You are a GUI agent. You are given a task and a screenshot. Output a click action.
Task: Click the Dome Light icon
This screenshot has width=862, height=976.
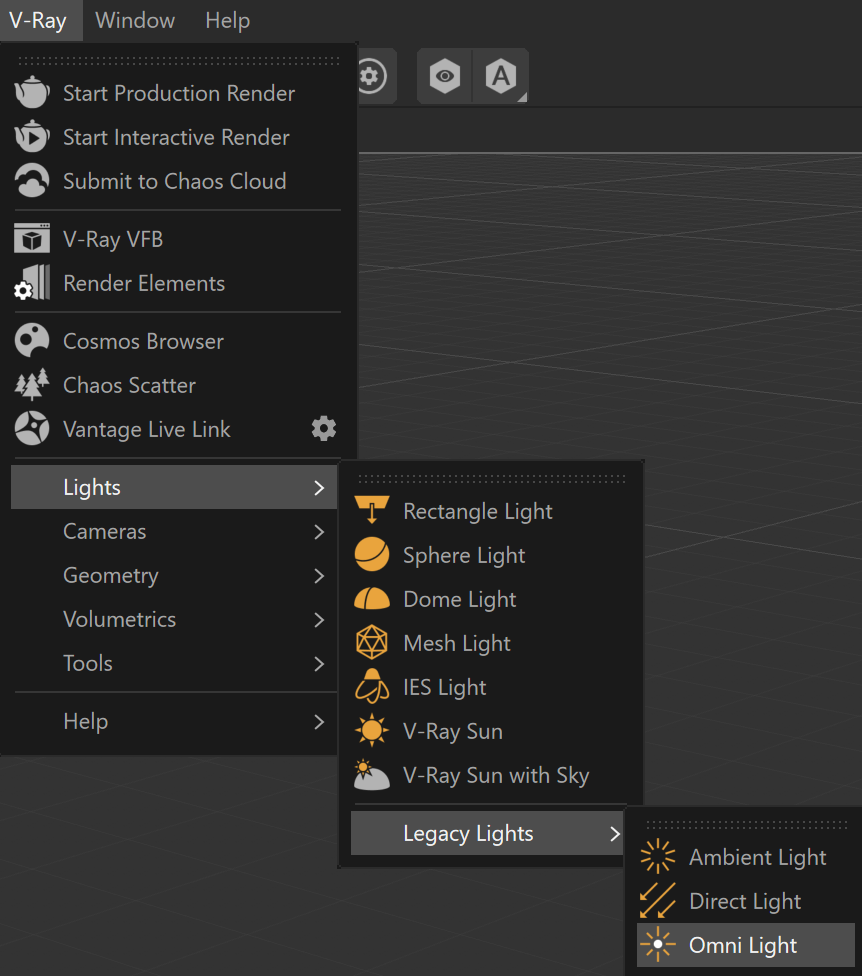pos(372,599)
